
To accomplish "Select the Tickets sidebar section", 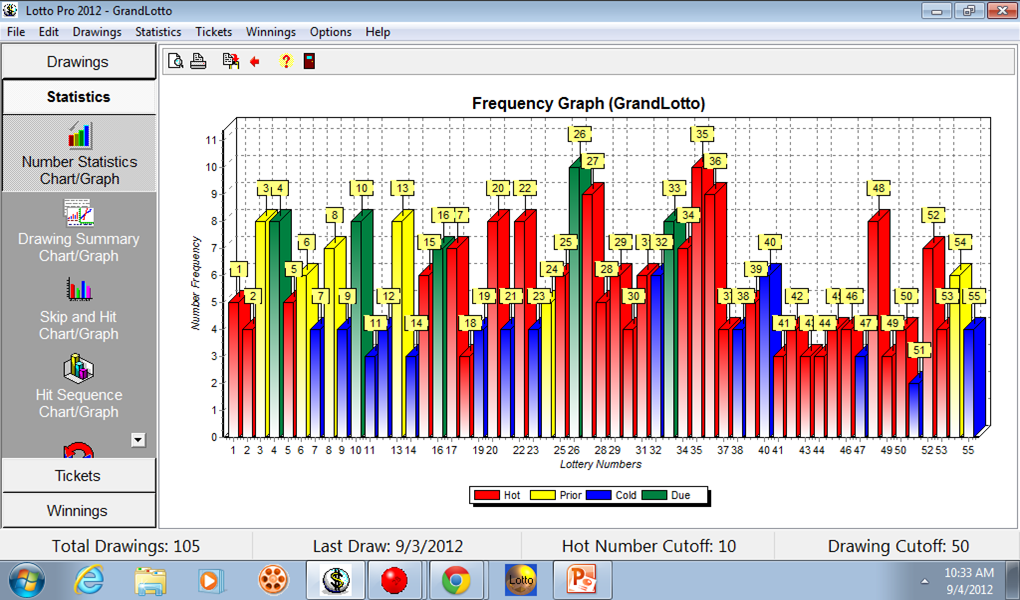I will tap(78, 476).
